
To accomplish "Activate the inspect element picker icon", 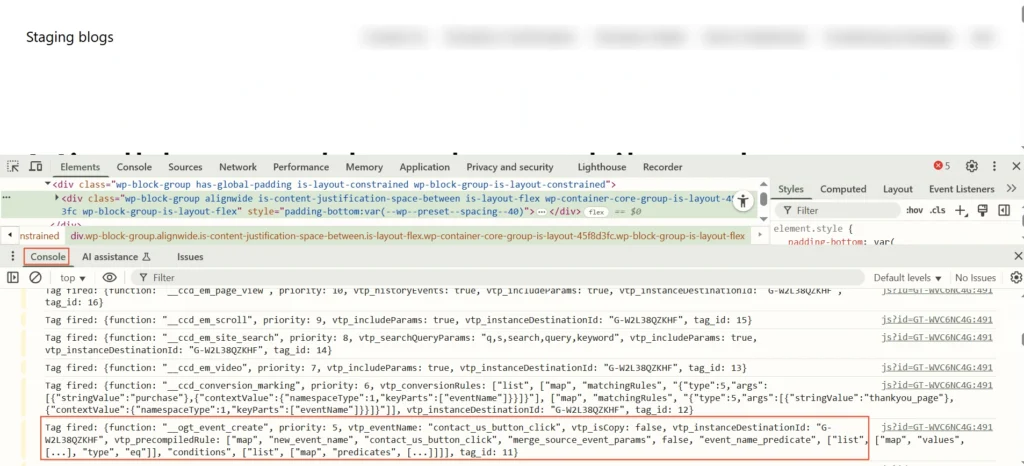I will click(13, 167).
